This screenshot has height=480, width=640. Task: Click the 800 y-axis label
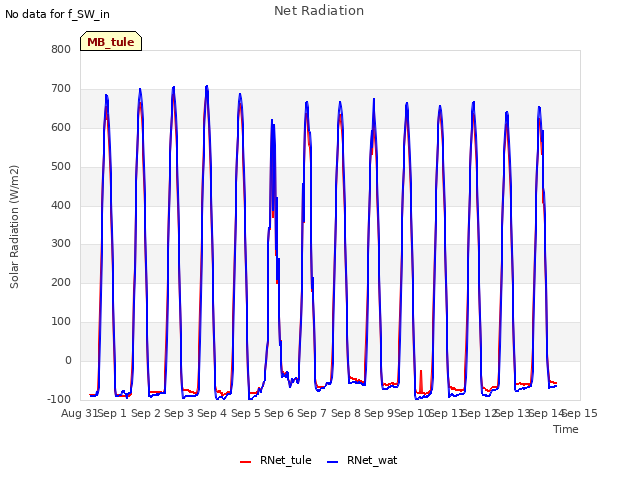tap(61, 49)
